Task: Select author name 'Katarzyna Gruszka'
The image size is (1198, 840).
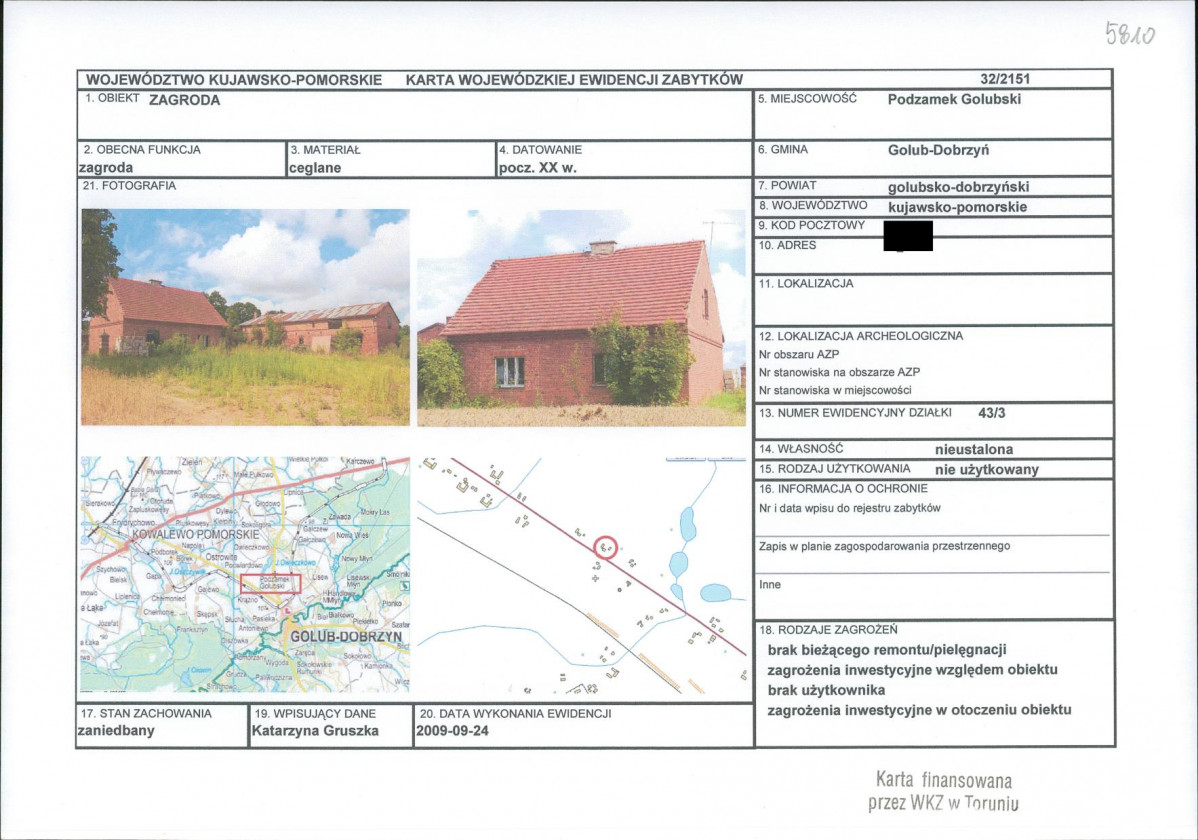Action: coord(316,731)
